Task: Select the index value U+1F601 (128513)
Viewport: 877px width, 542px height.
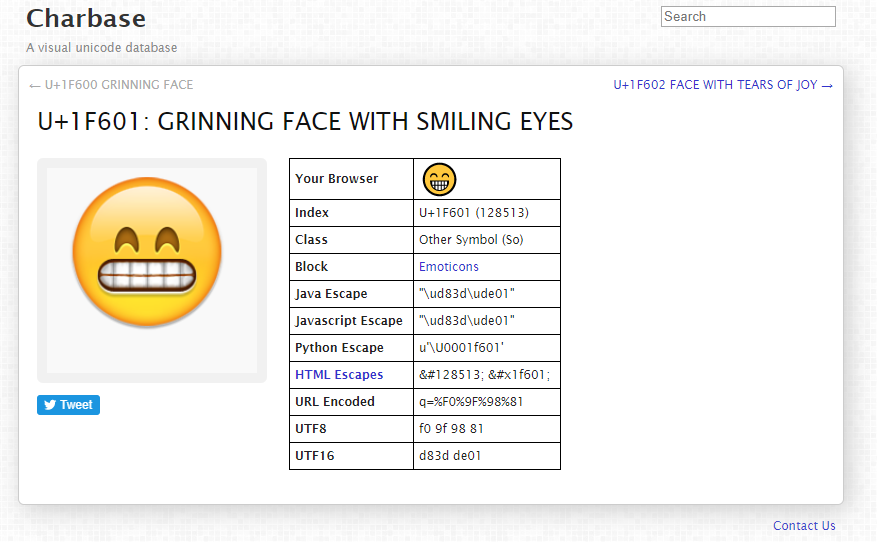Action: [474, 213]
